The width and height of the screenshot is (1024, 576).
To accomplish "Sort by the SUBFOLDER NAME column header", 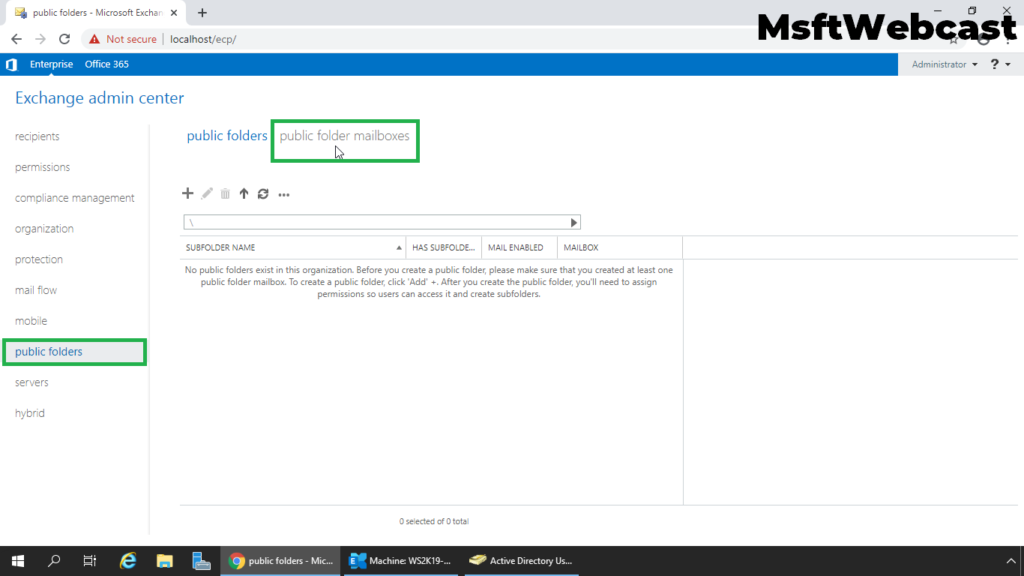I will pyautogui.click(x=293, y=248).
